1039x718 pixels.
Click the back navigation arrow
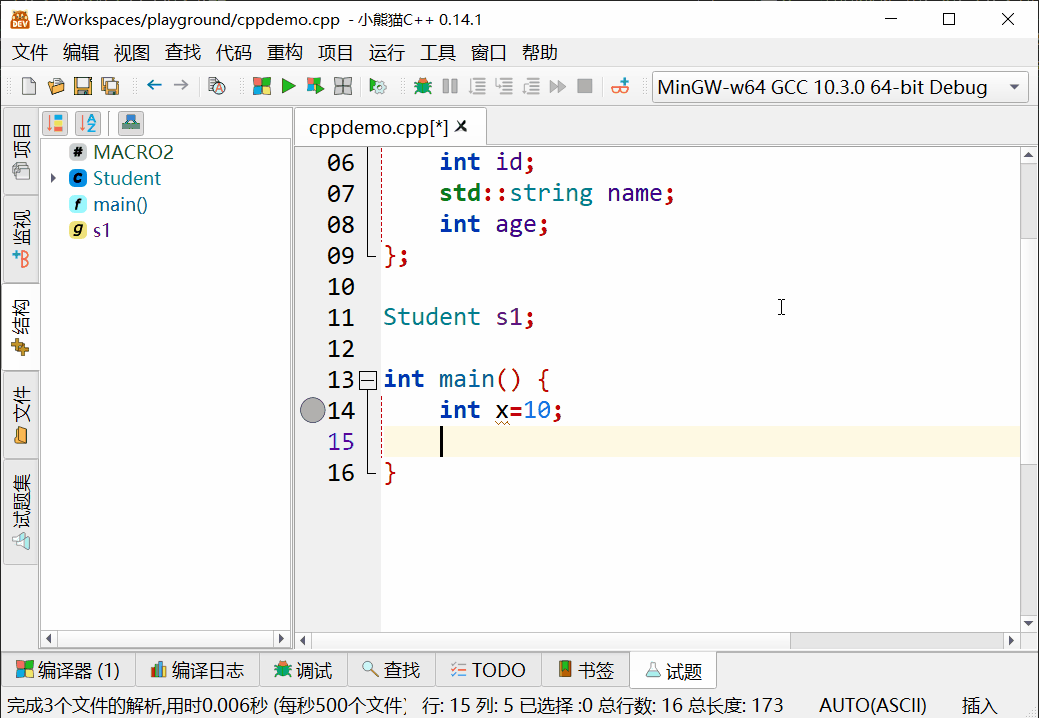(x=154, y=87)
